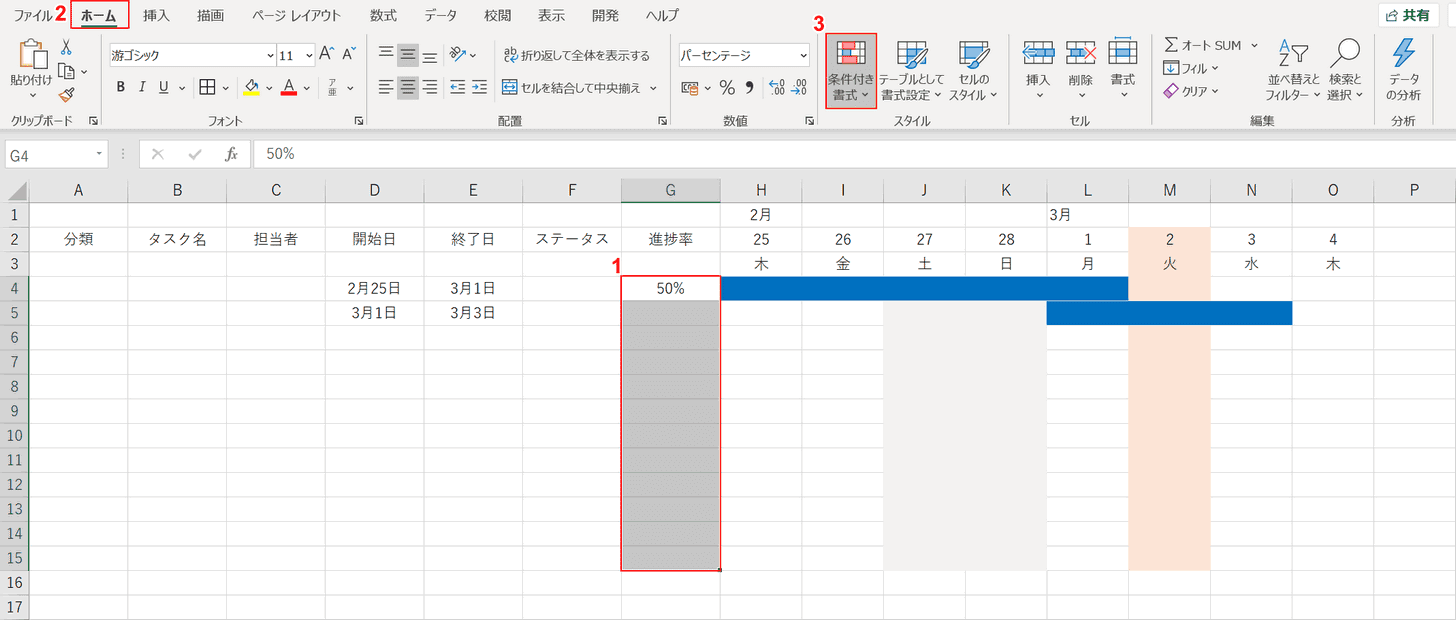The image size is (1456, 620).
Task: Expand the fill color dropdown arrow
Action: 270,87
